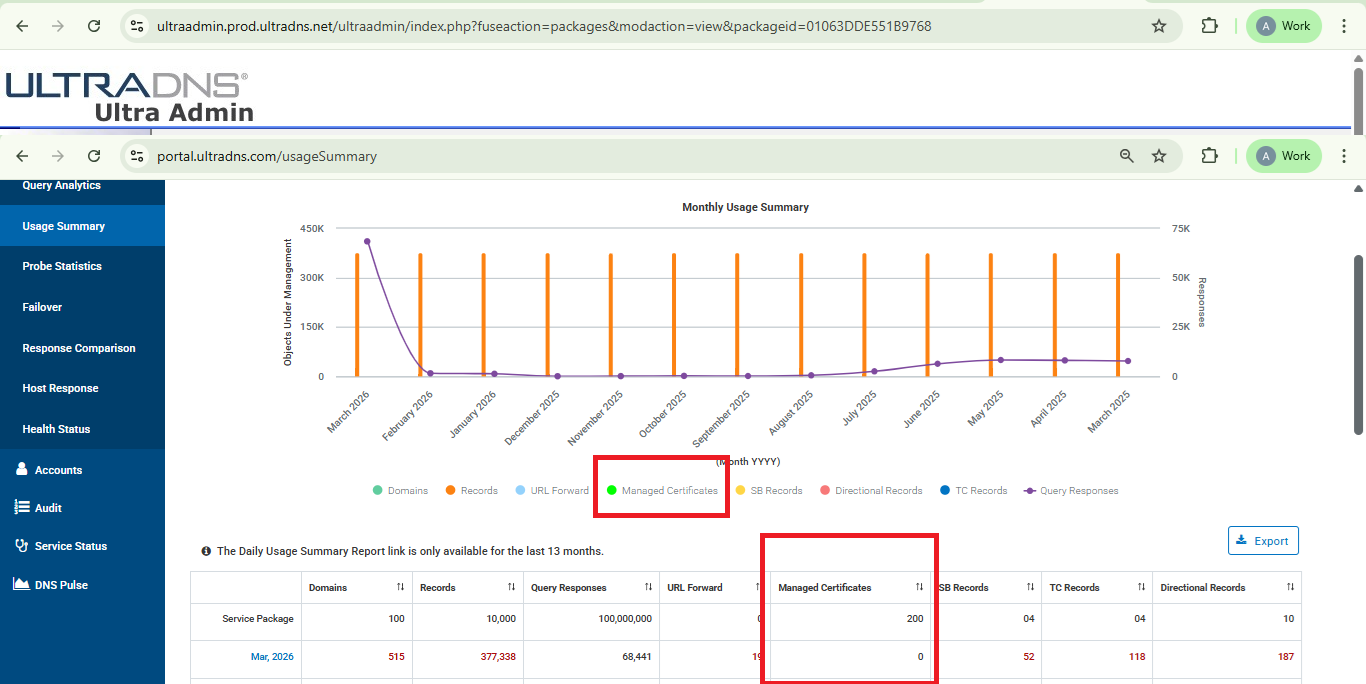Go back in the portal.ultradns.com window
This screenshot has height=684, width=1366.
[22, 156]
